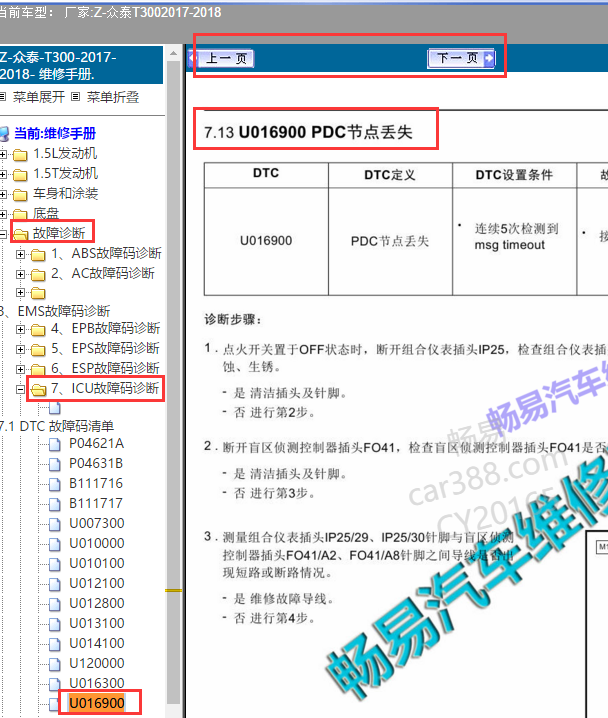
Task: Open the U014100 fault code page
Action: (97, 643)
